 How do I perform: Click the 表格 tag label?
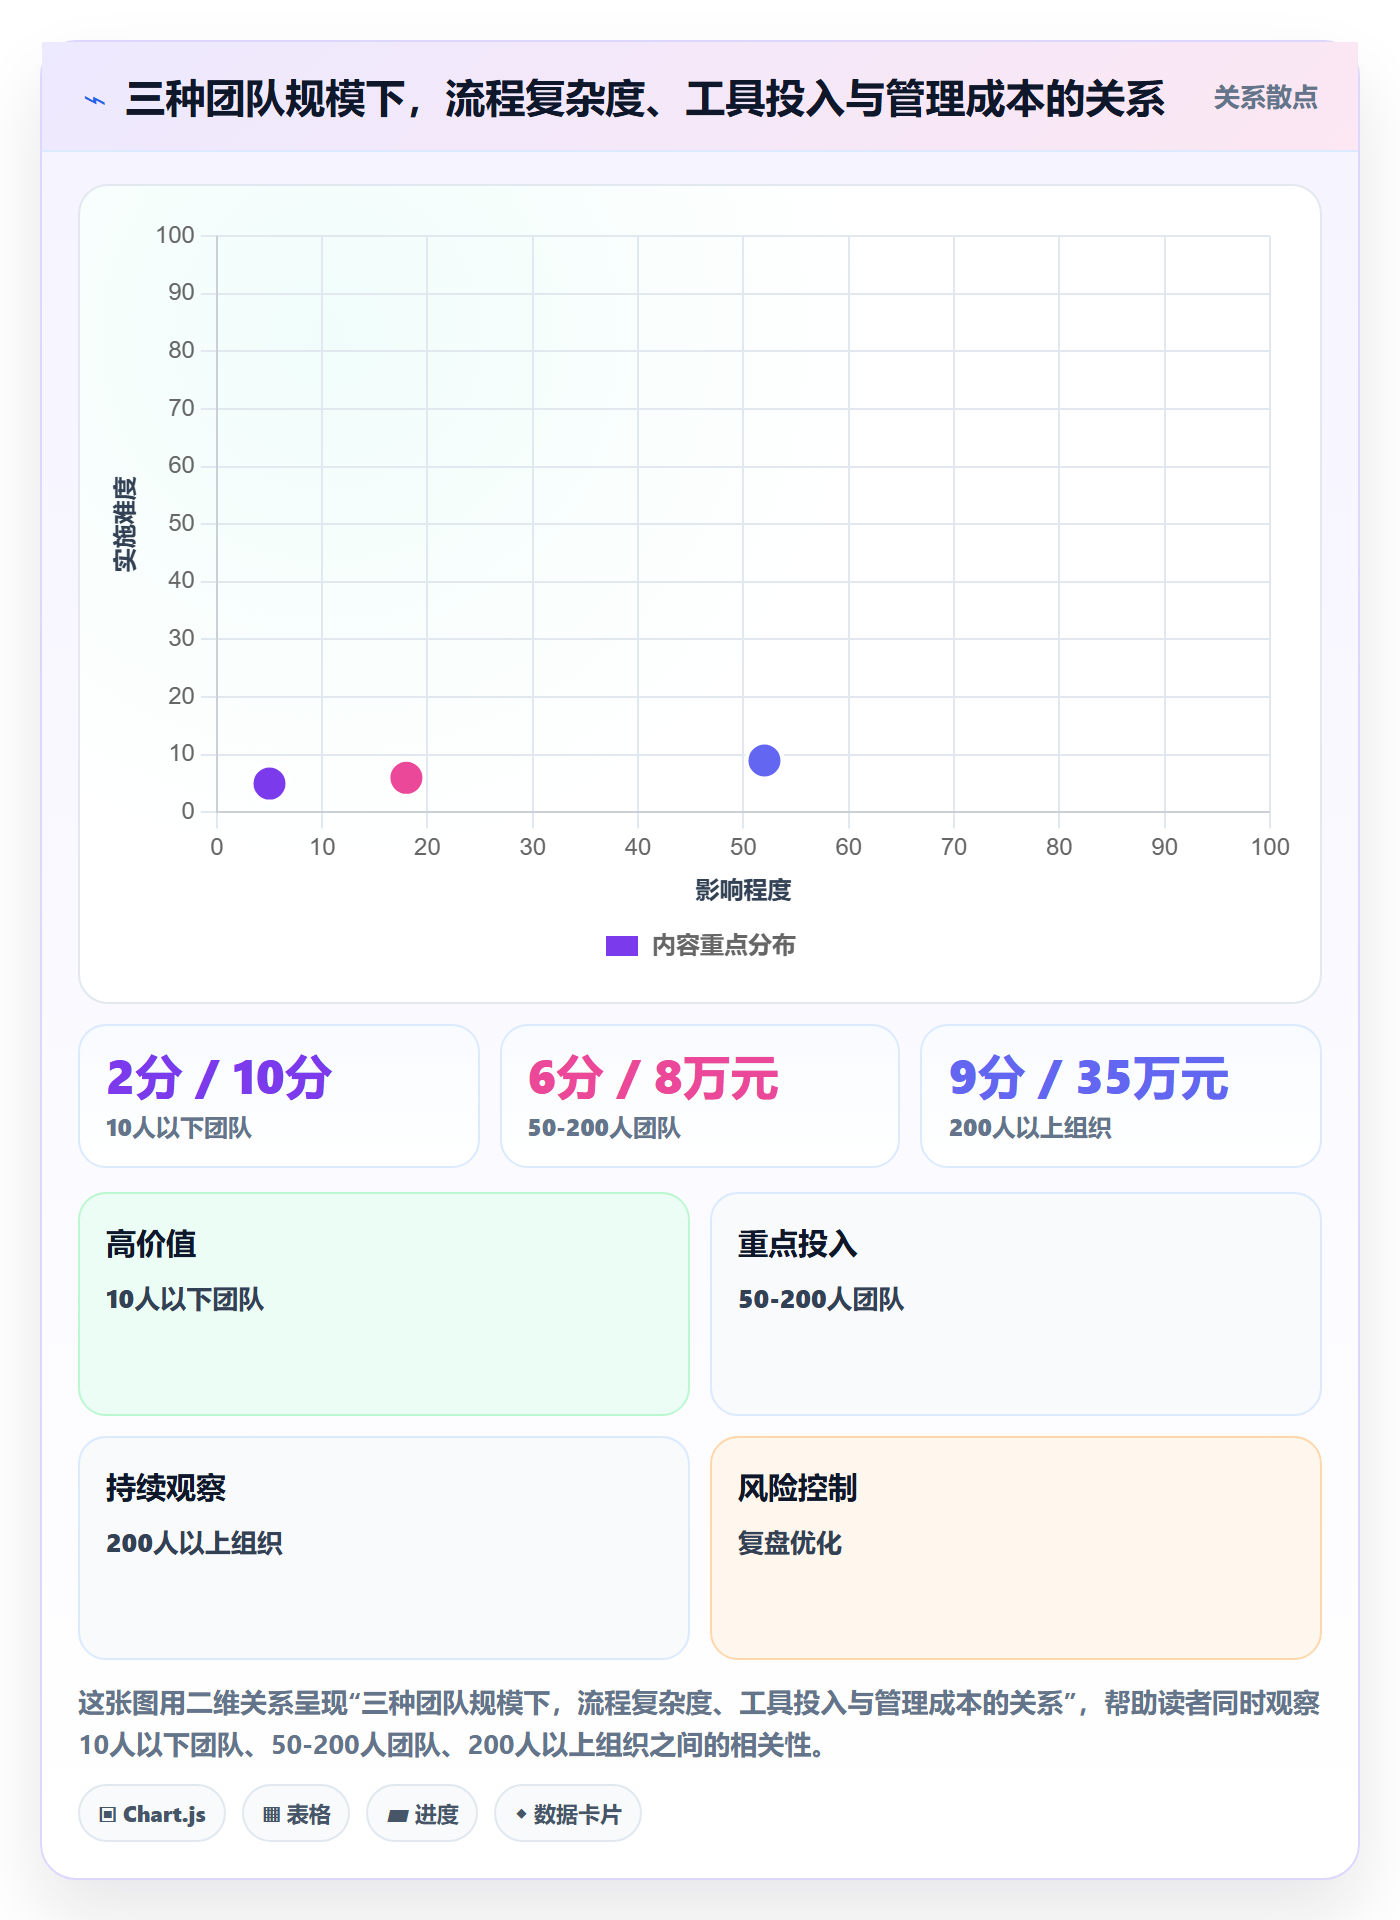tap(308, 1814)
